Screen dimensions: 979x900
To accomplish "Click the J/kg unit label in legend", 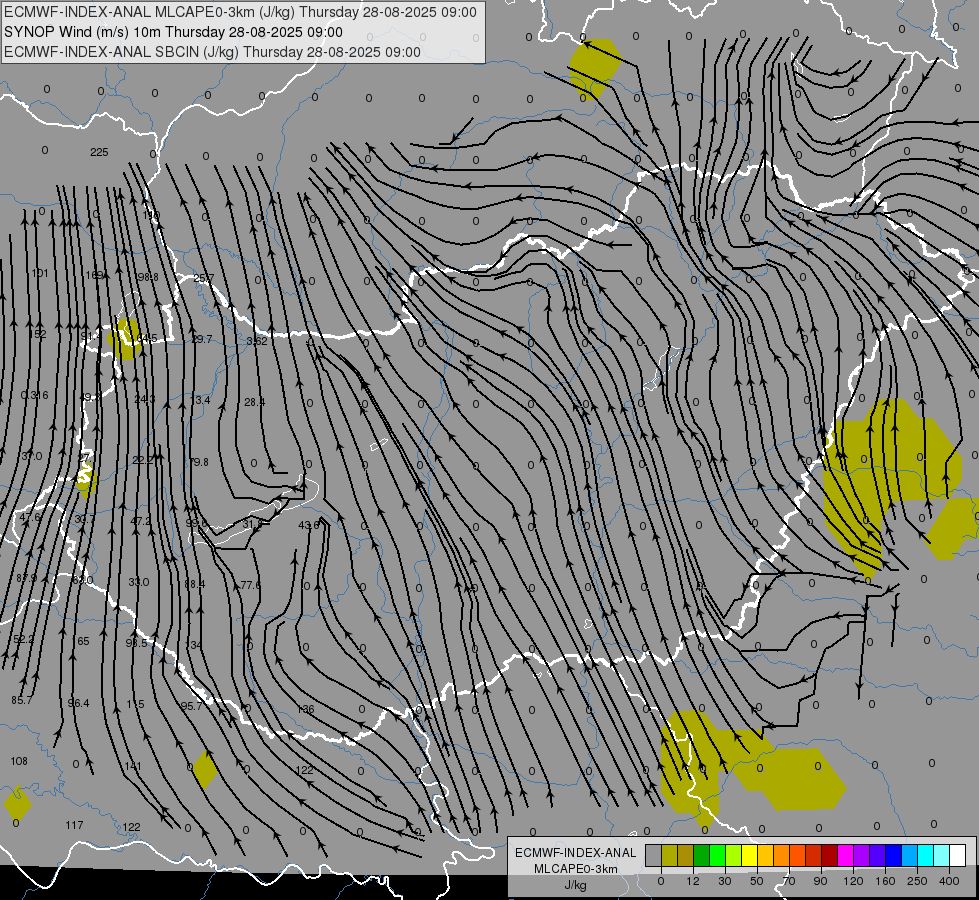I will point(576,885).
